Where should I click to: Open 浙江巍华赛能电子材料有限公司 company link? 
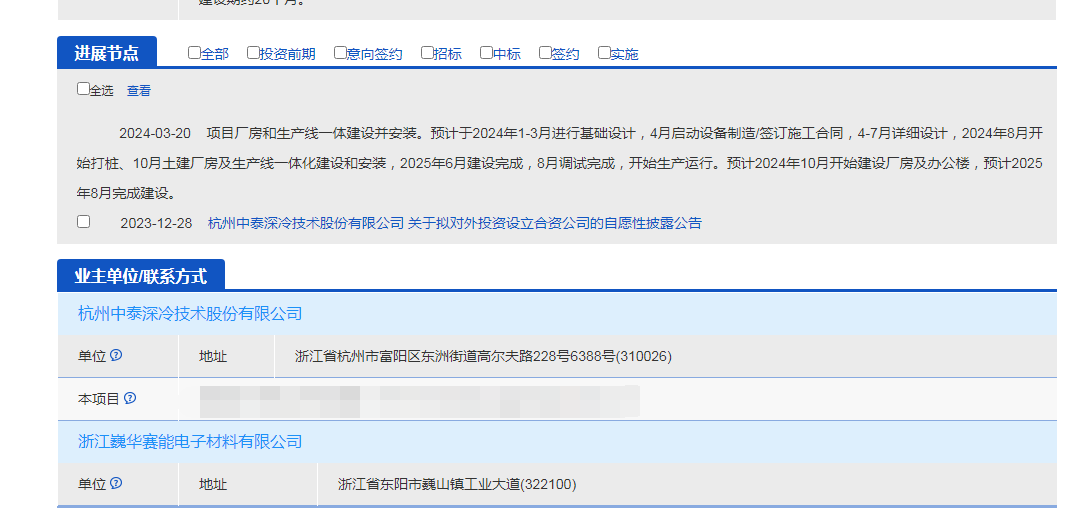tap(190, 441)
